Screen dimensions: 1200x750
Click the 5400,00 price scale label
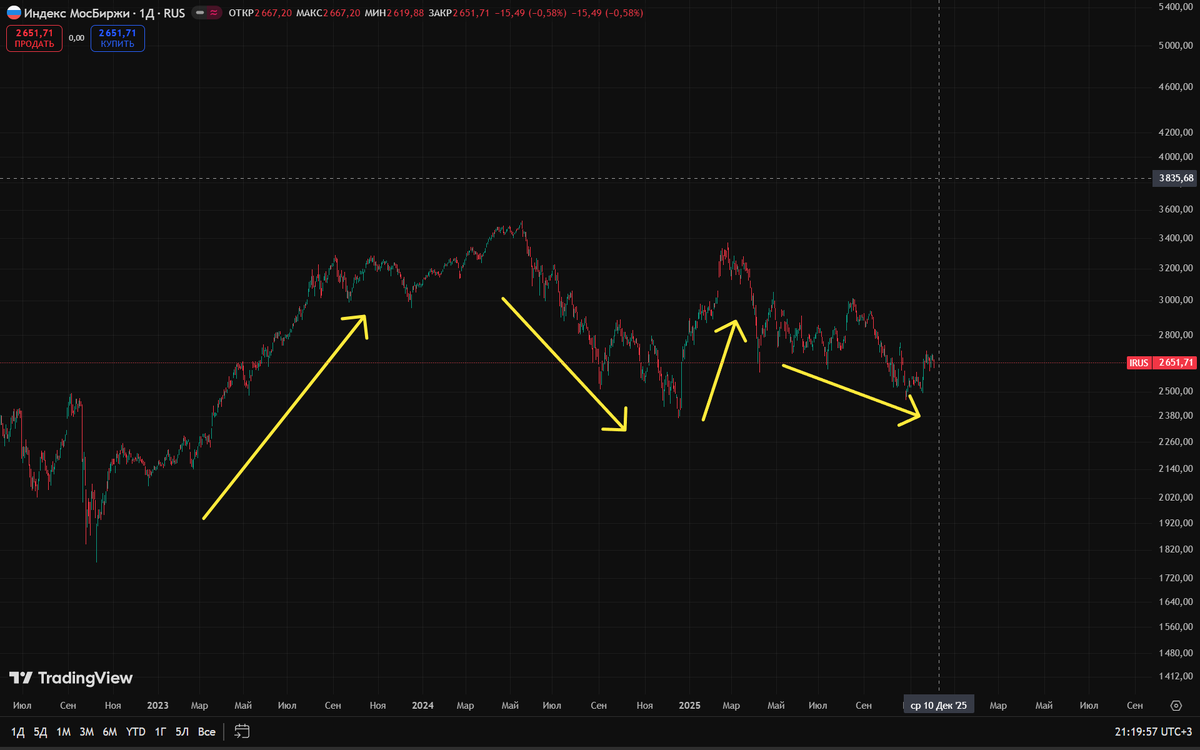coord(1175,6)
